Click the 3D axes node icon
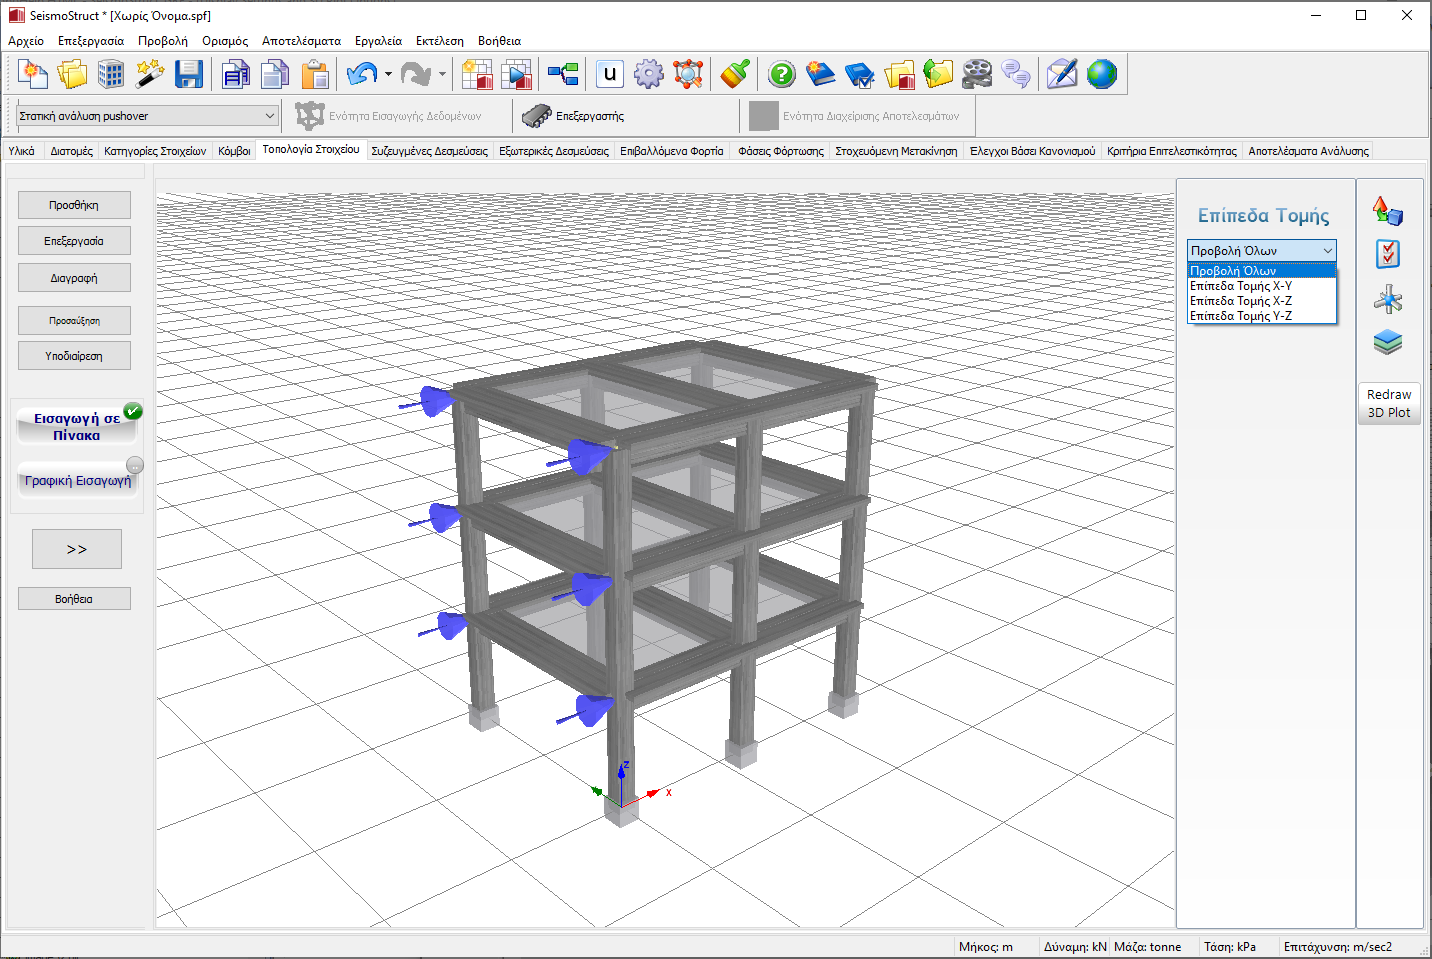Image resolution: width=1432 pixels, height=959 pixels. 1388,299
